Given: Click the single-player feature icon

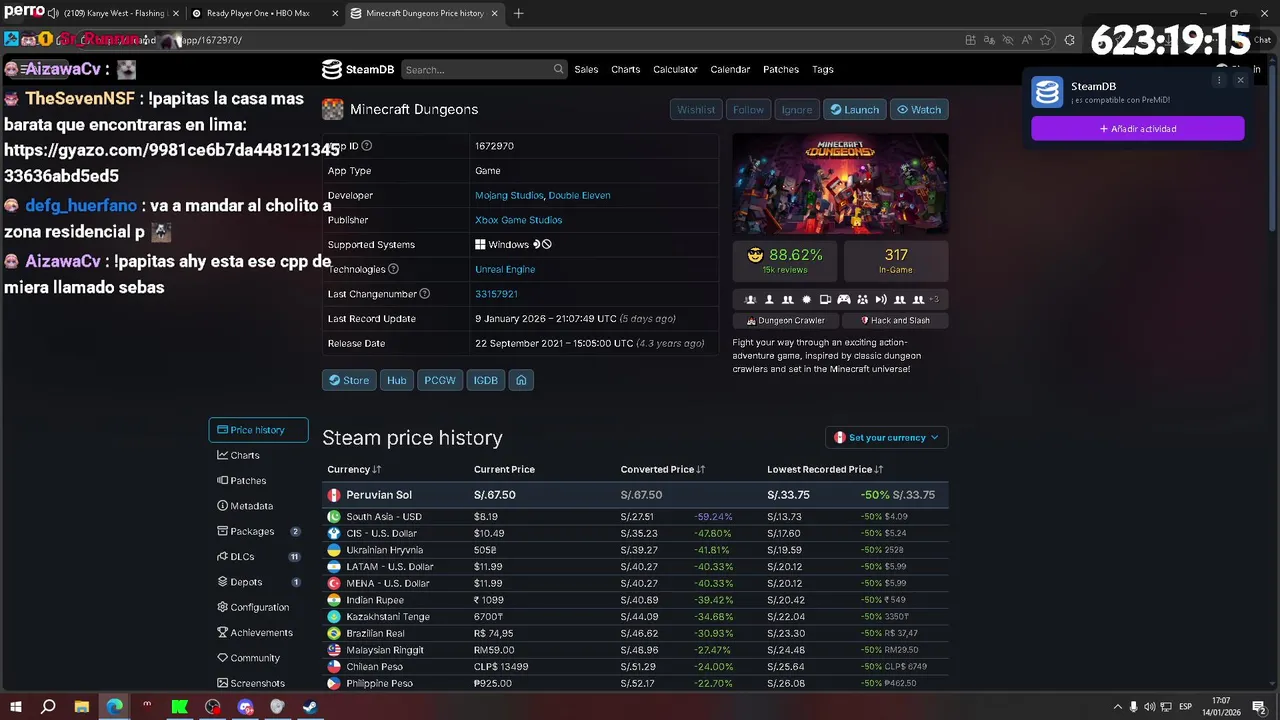Looking at the screenshot, I should tap(769, 299).
